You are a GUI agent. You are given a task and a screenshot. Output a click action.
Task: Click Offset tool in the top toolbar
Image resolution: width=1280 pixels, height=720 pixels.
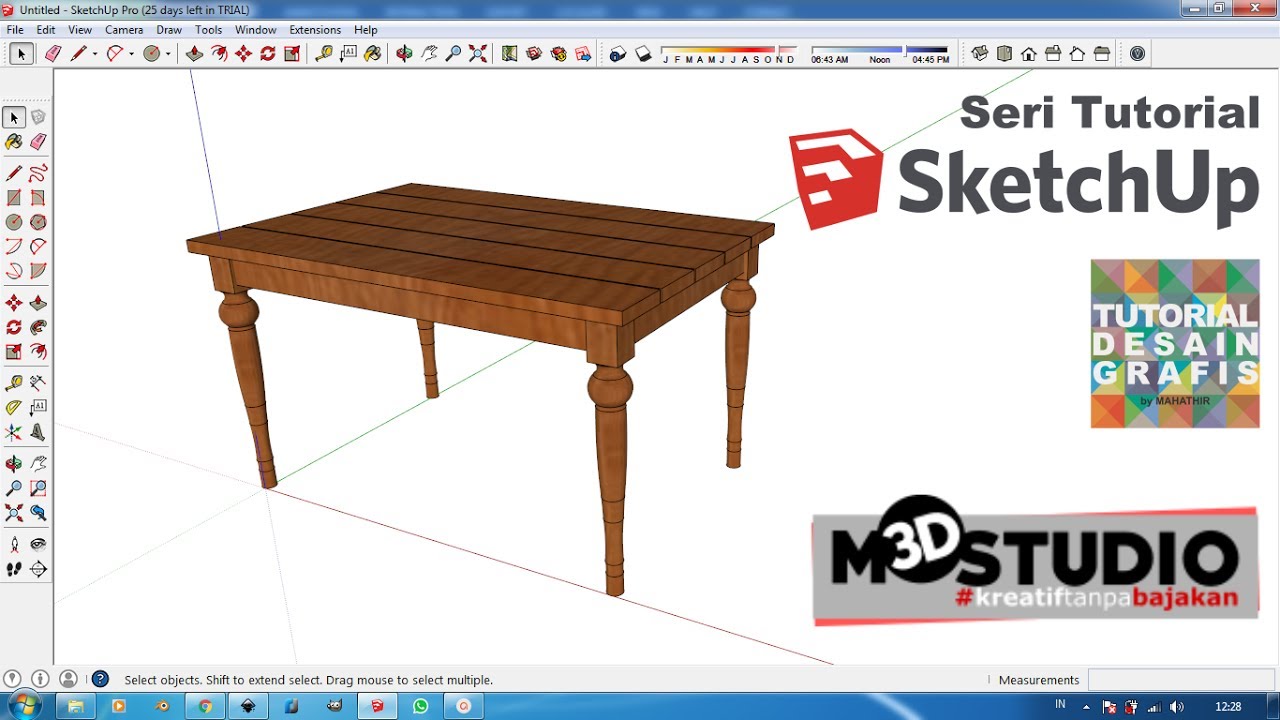[x=219, y=54]
